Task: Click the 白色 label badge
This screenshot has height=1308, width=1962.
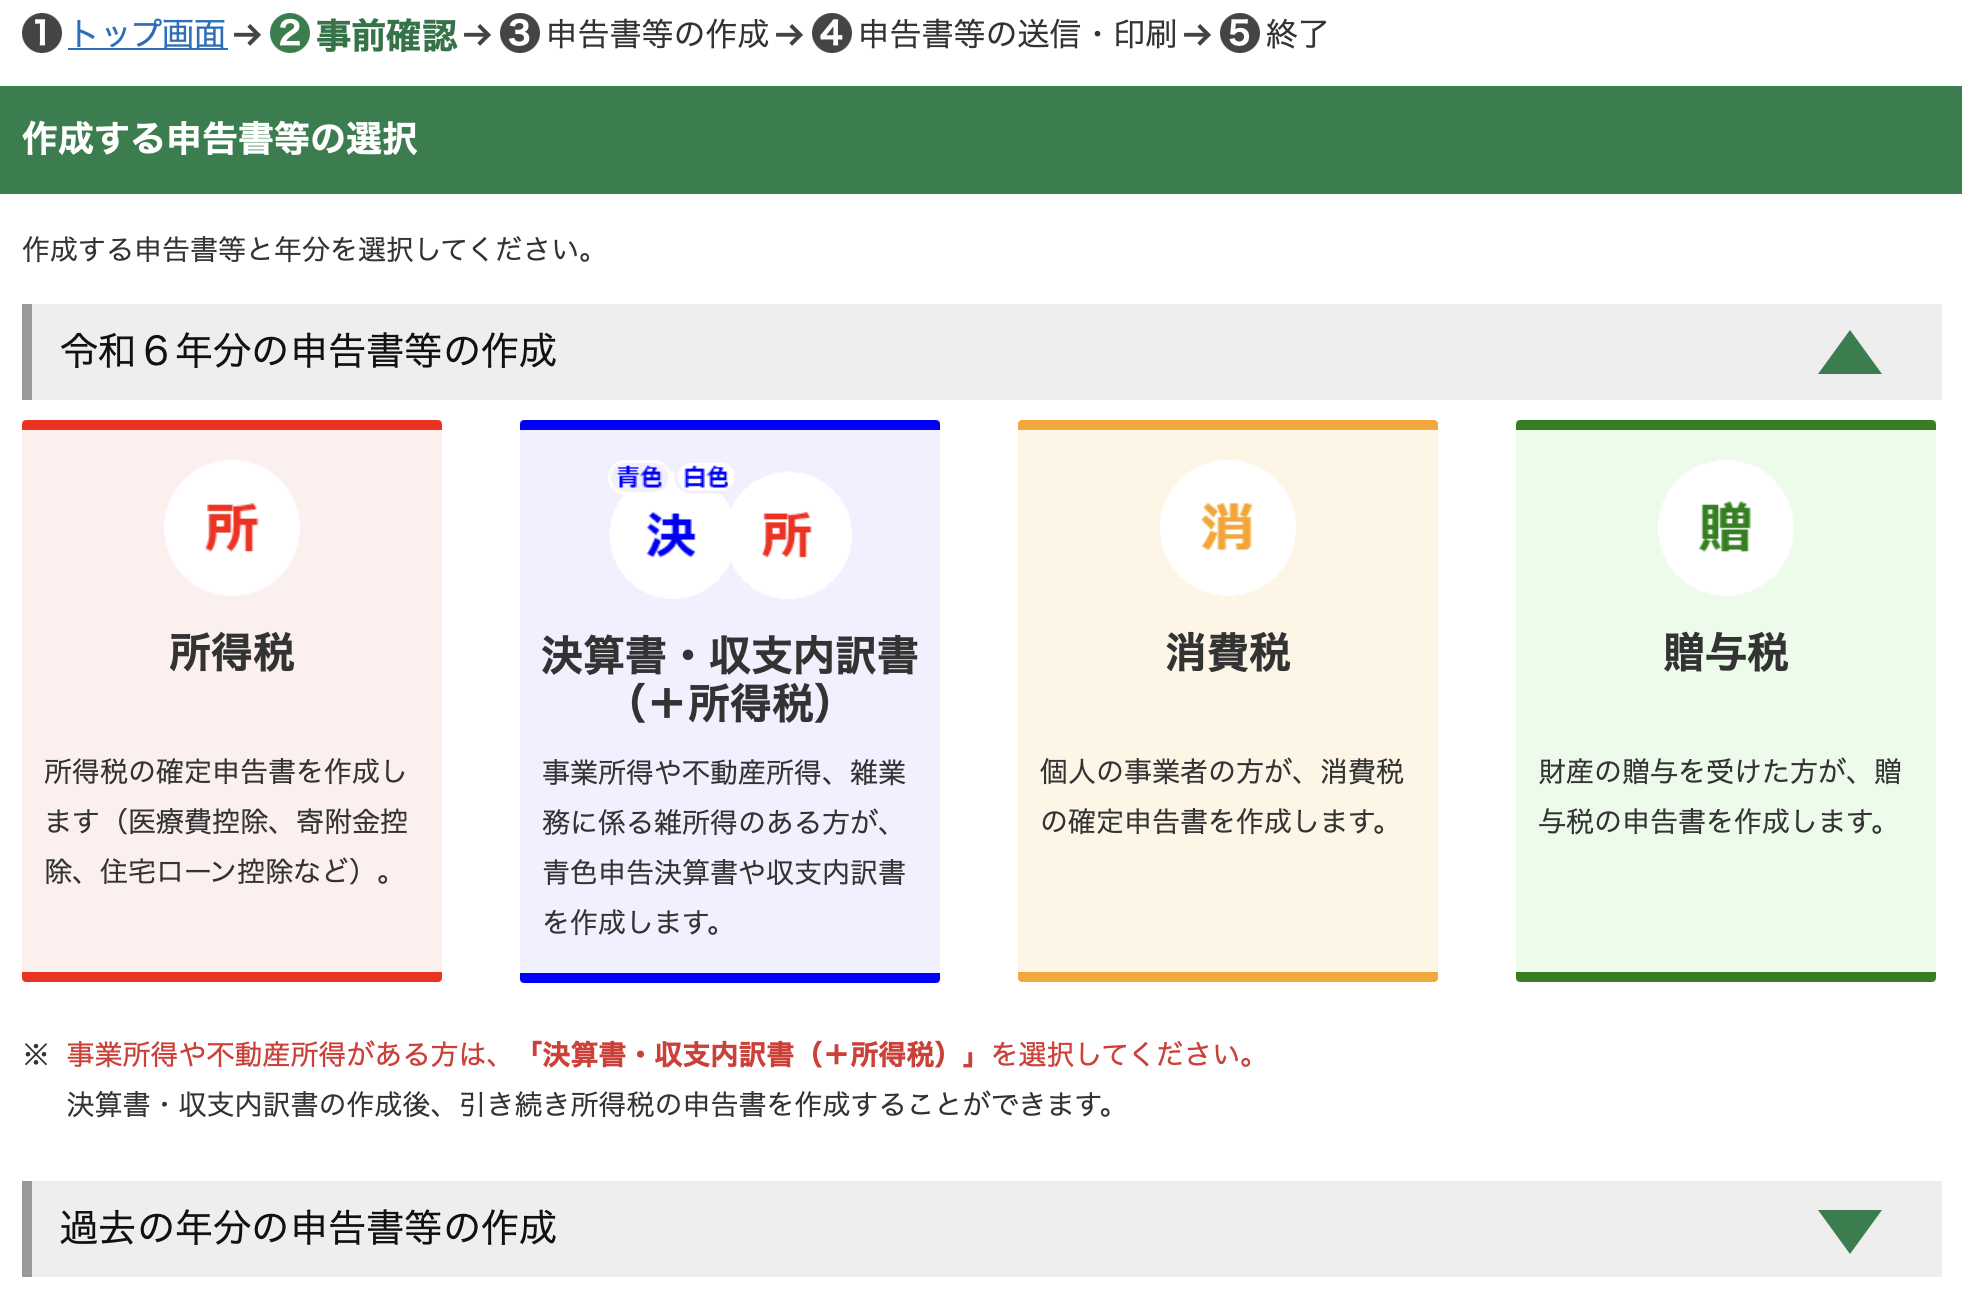Action: click(706, 477)
